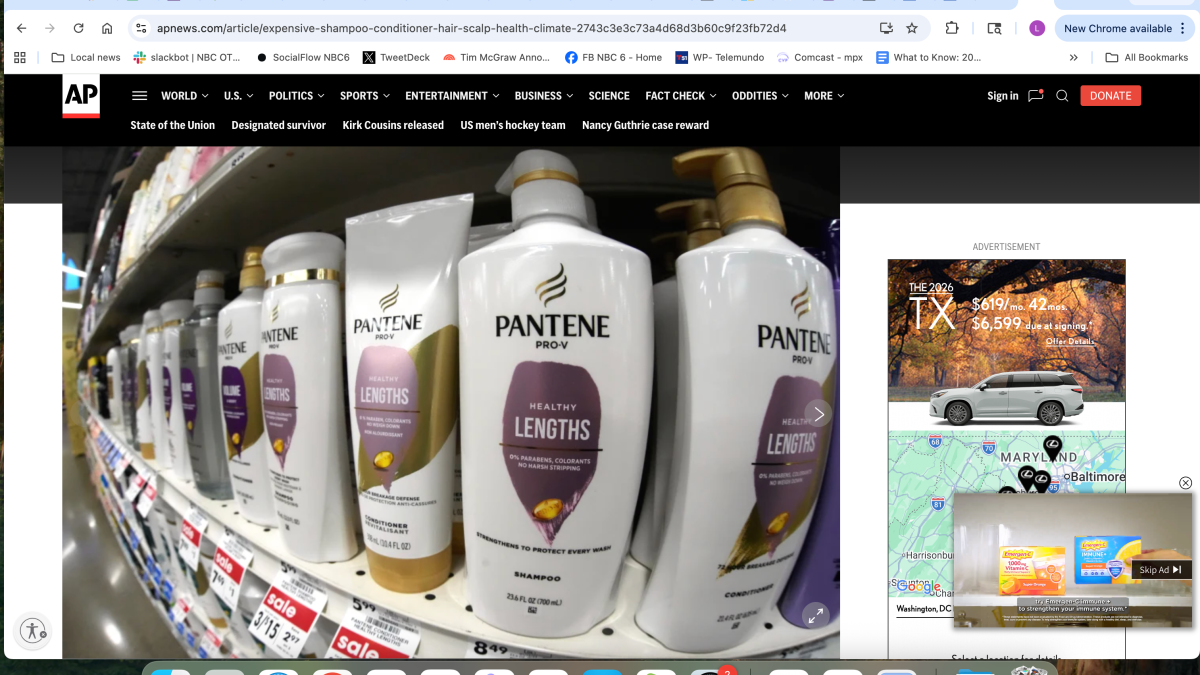Open the Chrome extensions puzzle icon
This screenshot has height=675, width=1200.
[952, 28]
